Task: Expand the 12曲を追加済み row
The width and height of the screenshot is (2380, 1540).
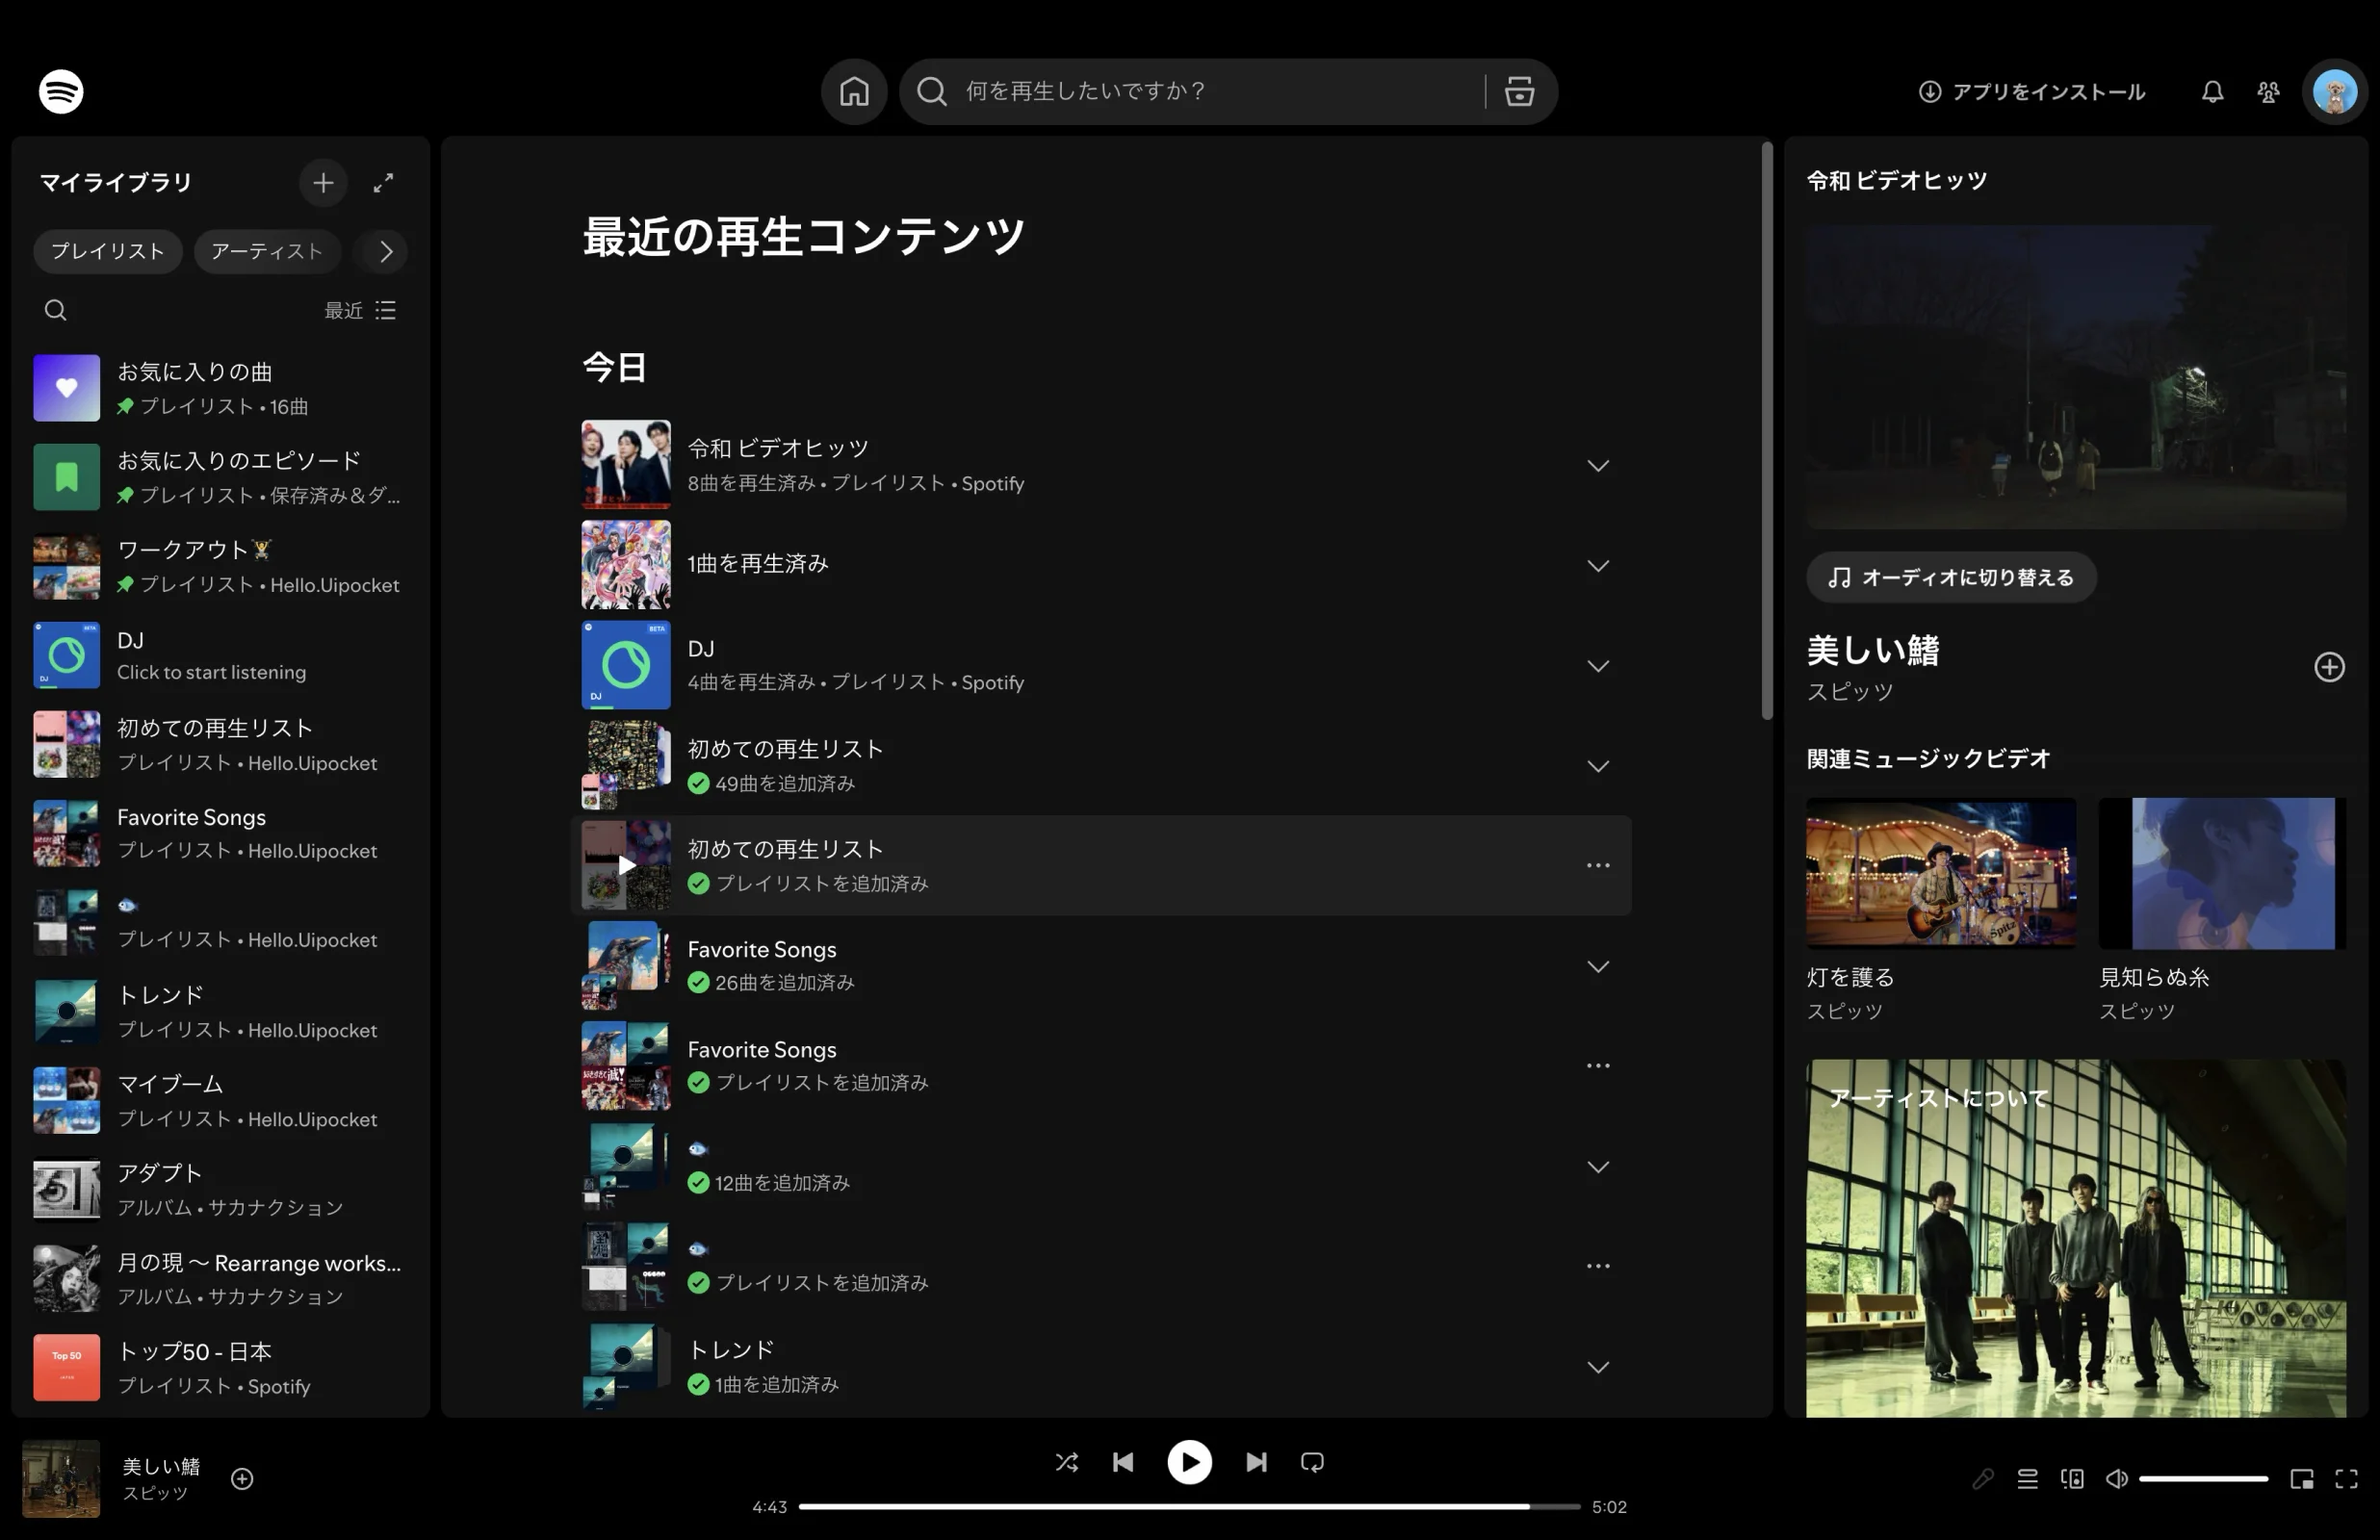Action: click(1598, 1167)
